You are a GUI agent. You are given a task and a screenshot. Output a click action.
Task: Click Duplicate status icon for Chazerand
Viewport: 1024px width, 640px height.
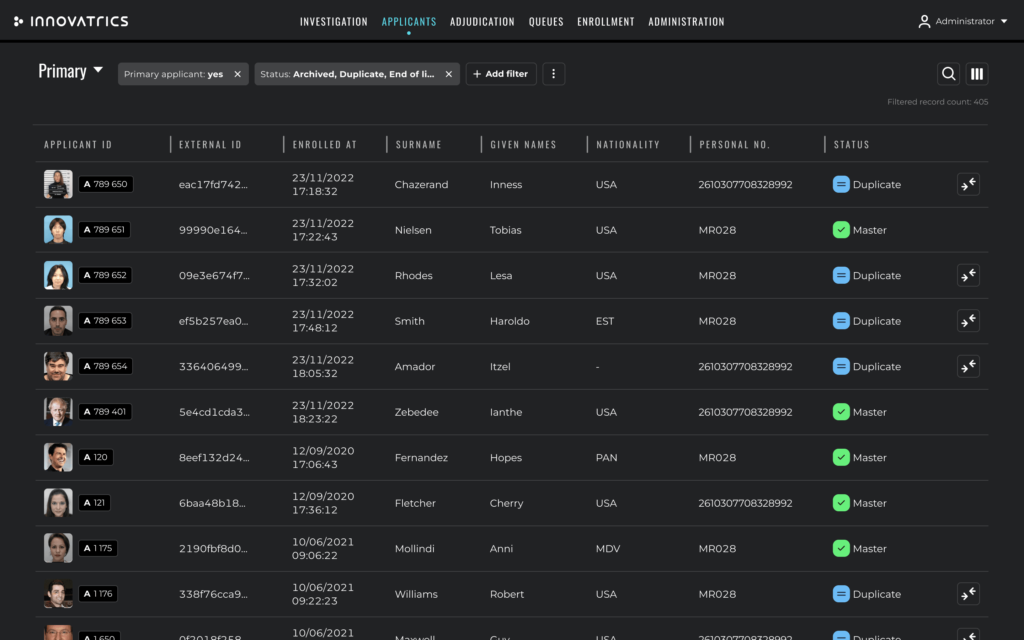[840, 184]
